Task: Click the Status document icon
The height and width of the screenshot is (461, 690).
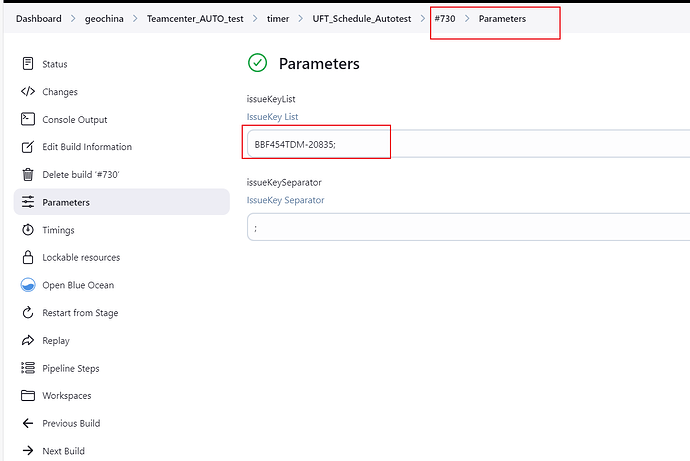Action: (x=28, y=64)
